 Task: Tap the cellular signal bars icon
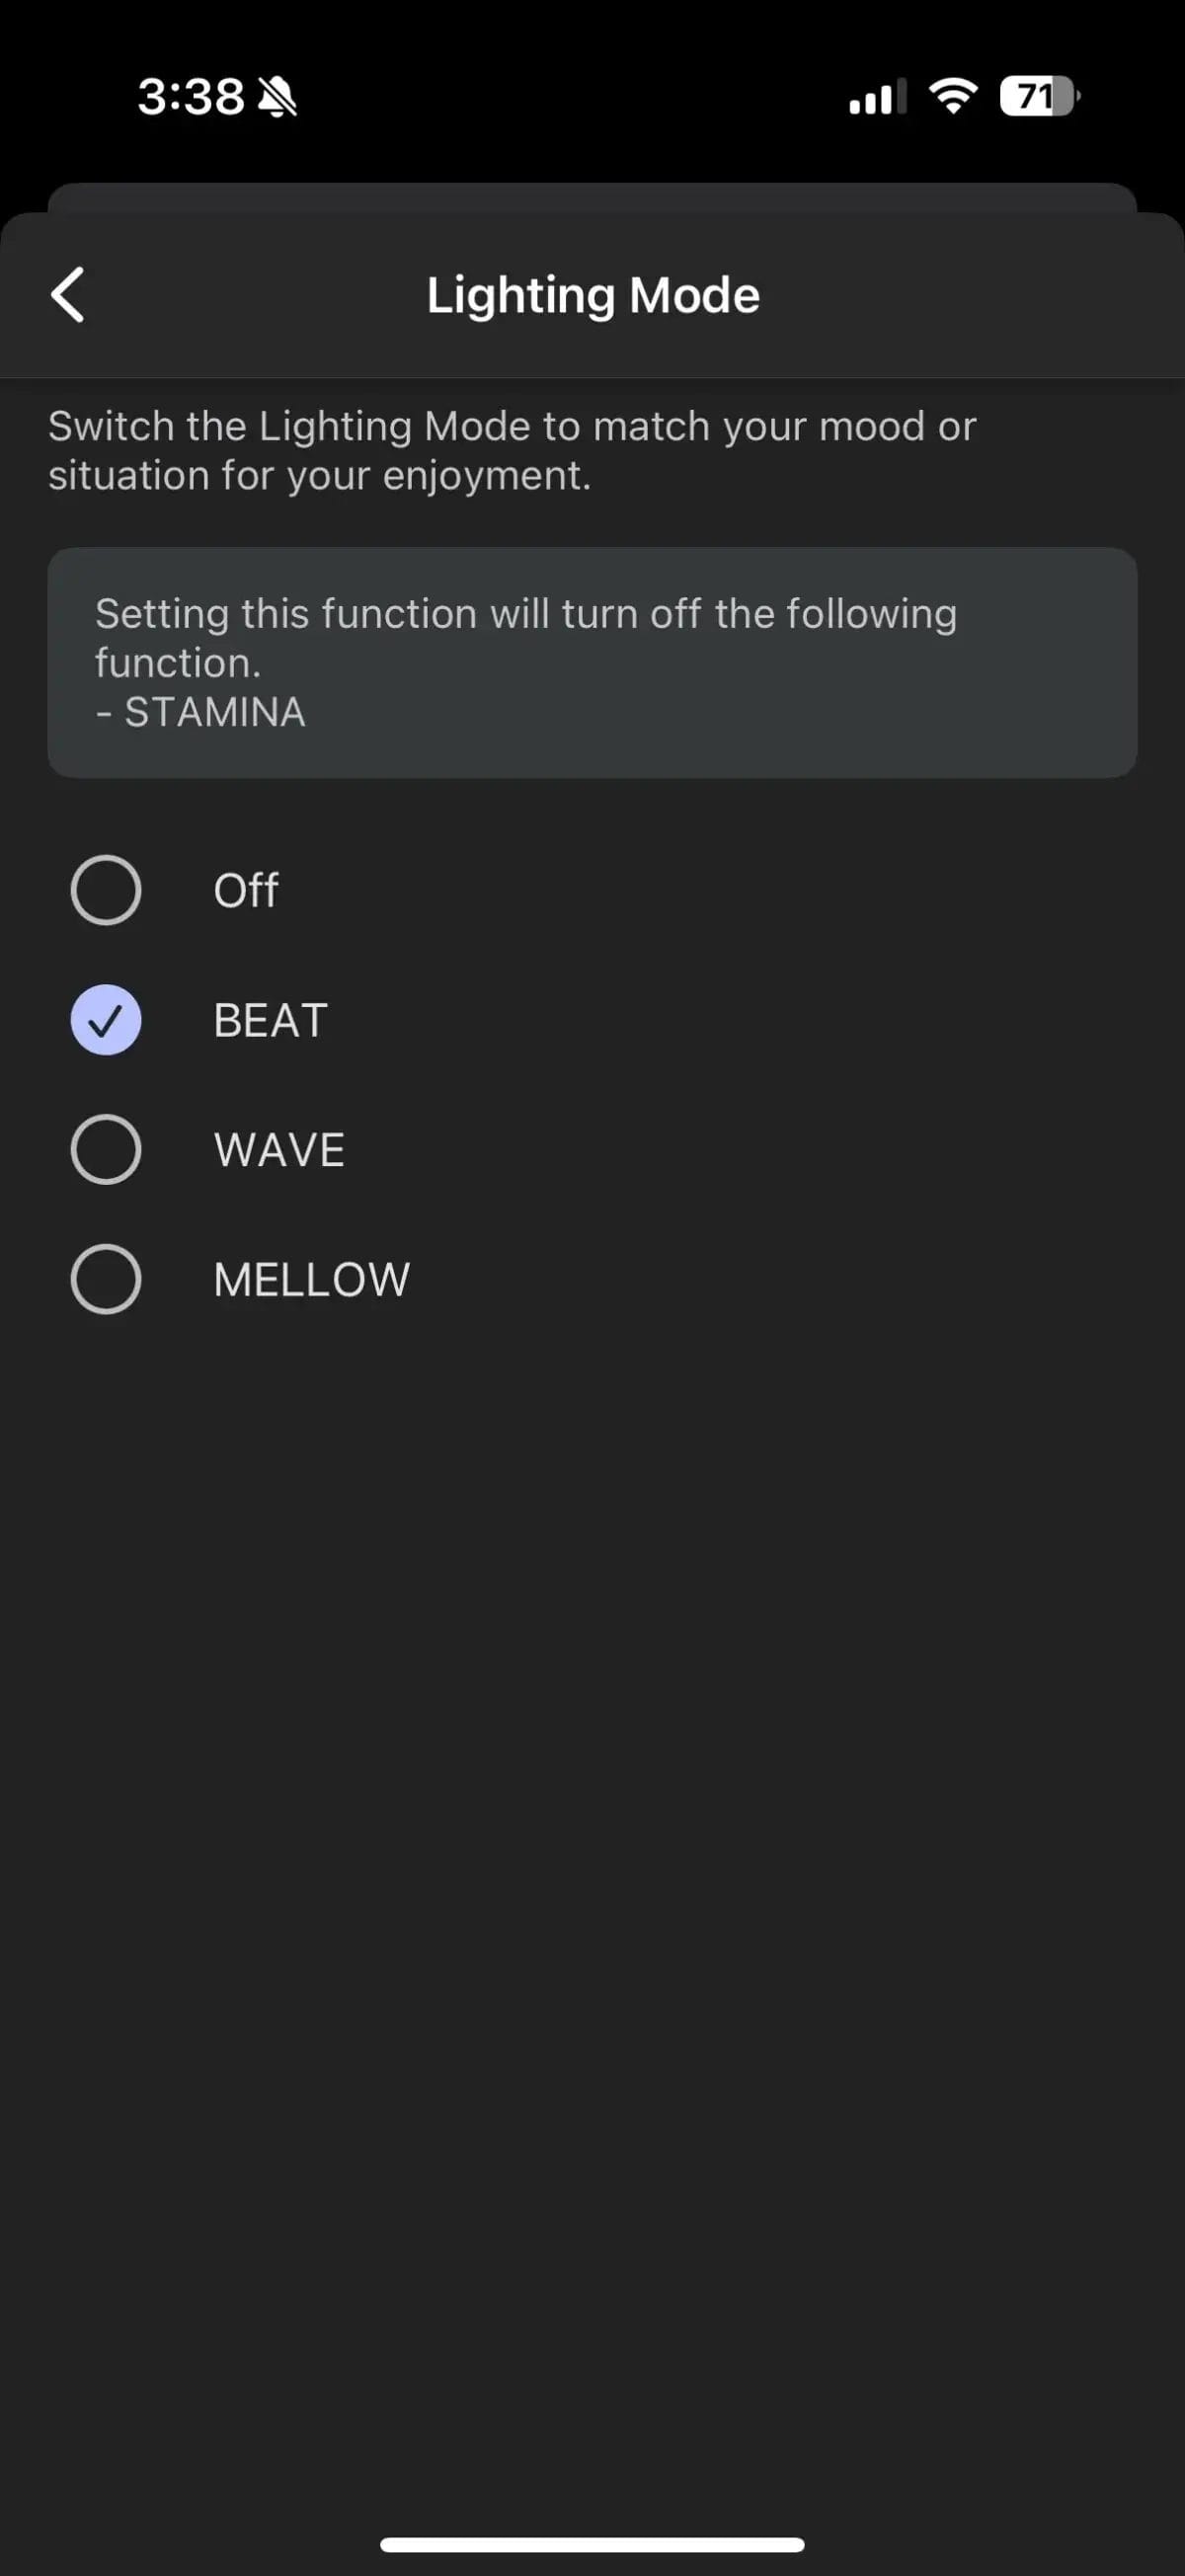(877, 97)
